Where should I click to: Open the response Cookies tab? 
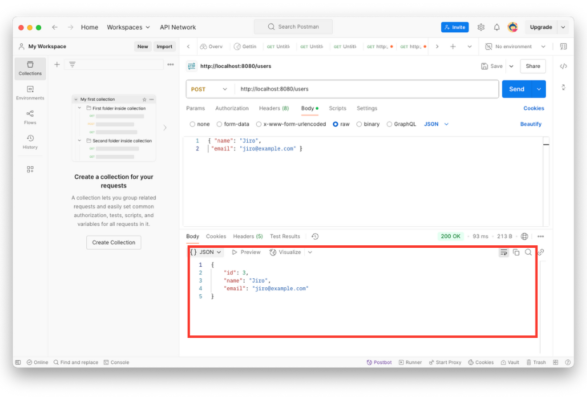(x=216, y=236)
